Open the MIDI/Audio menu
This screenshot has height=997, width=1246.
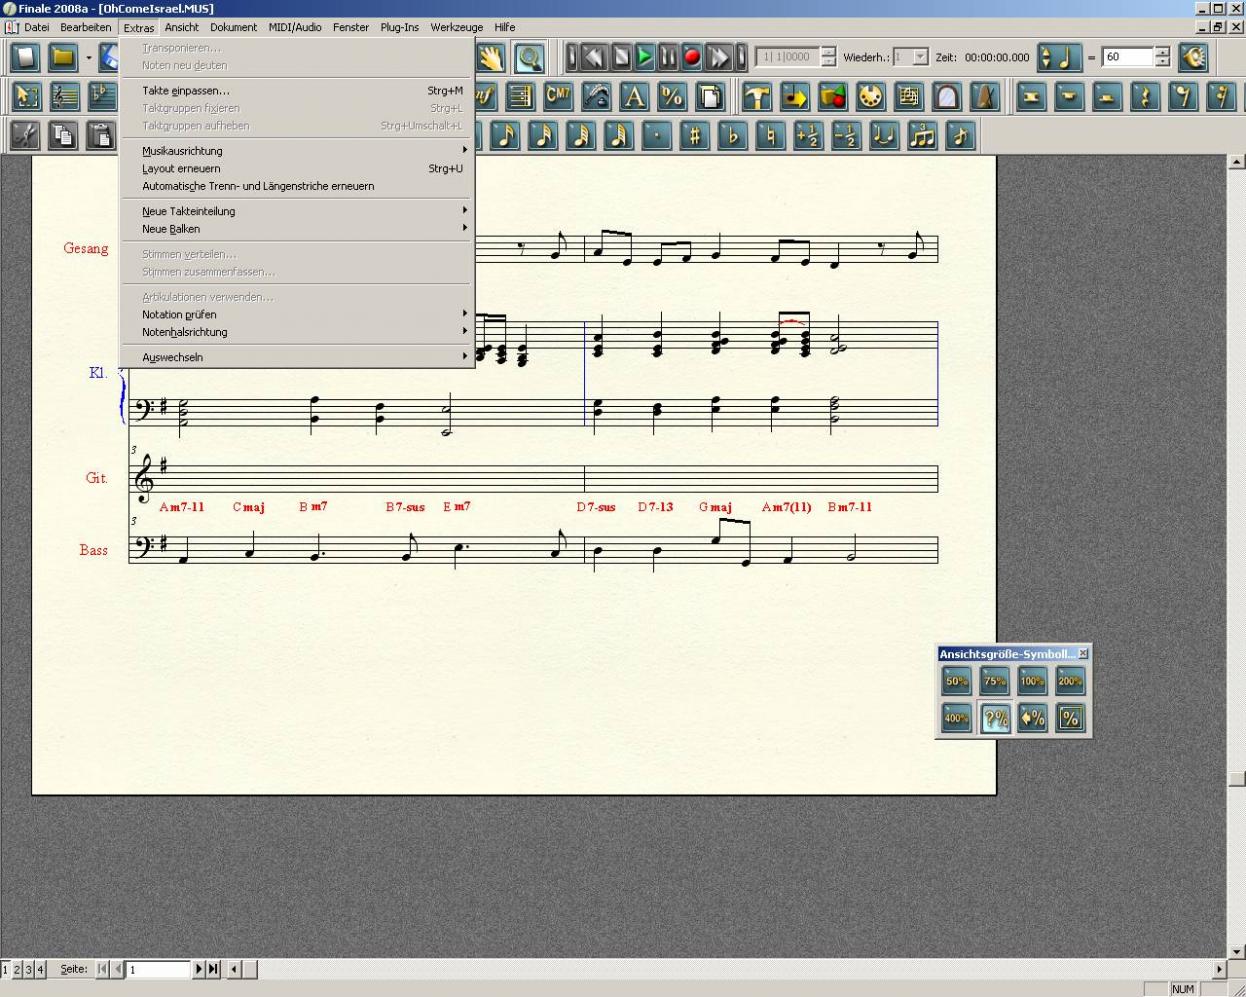(x=295, y=27)
